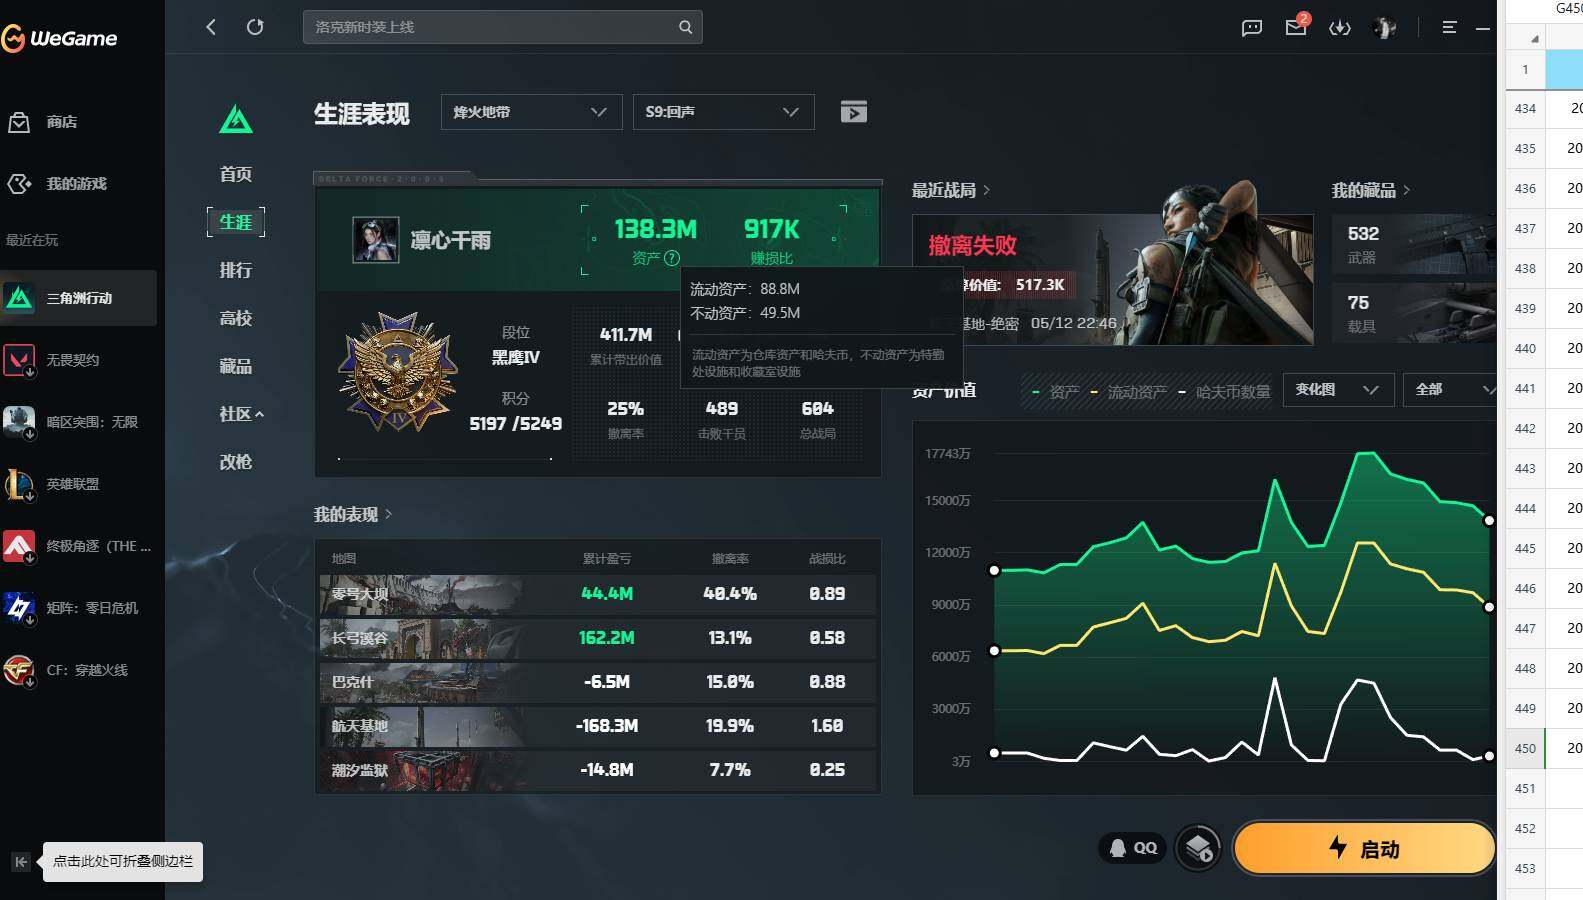Screen dimensions: 1583x900
Task: Toggle the 哈夫币数量 series in the chart legend
Action: pyautogui.click(x=1224, y=392)
